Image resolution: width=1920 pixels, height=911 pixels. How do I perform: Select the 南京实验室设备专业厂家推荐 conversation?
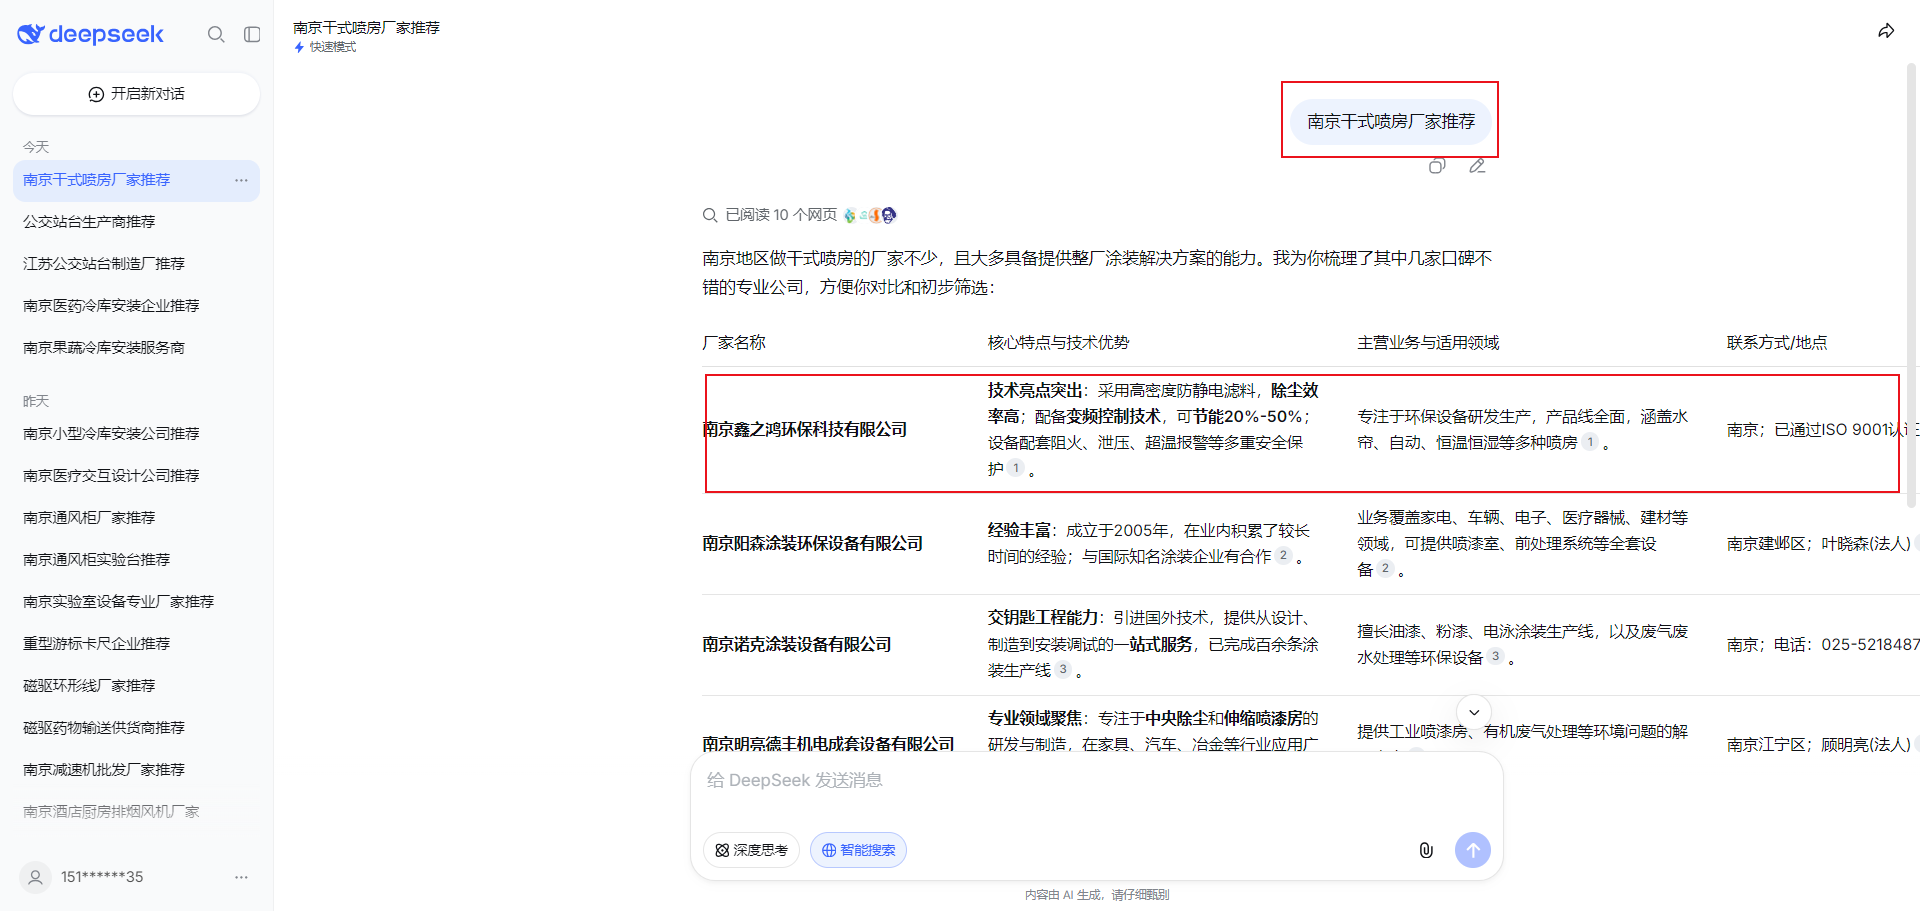(x=136, y=602)
